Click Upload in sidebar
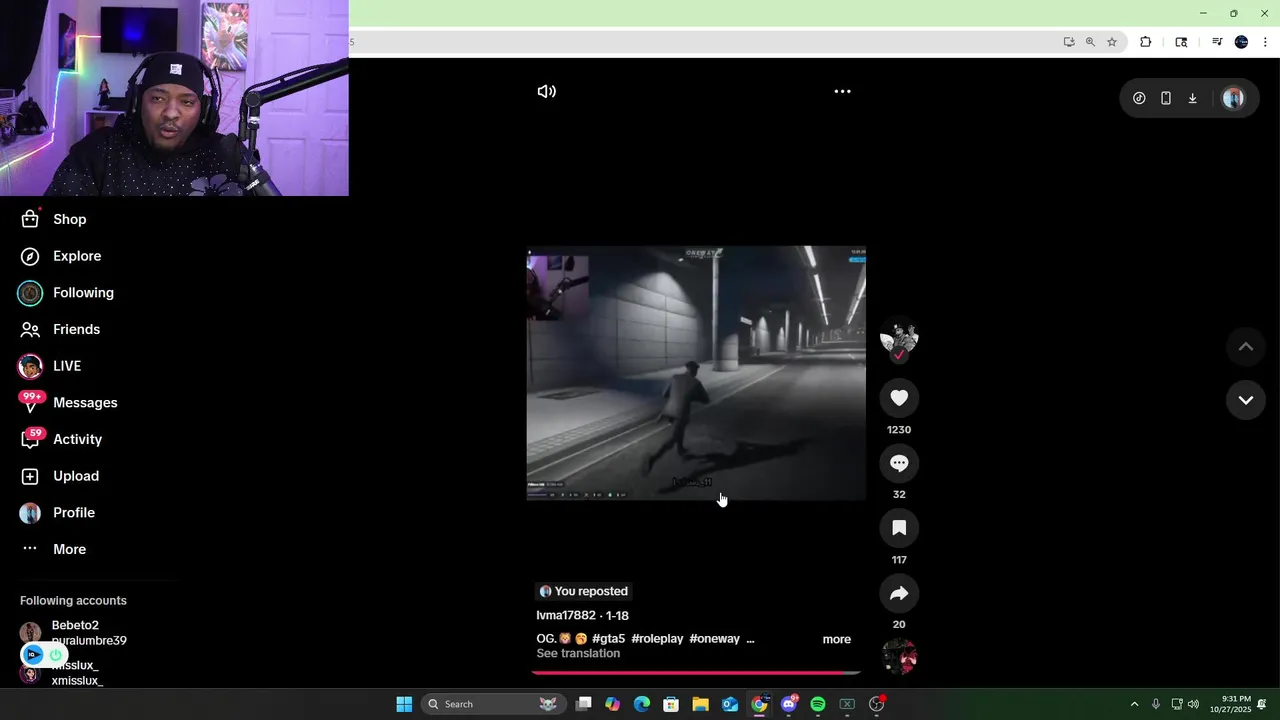The image size is (1280, 720). [x=60, y=476]
